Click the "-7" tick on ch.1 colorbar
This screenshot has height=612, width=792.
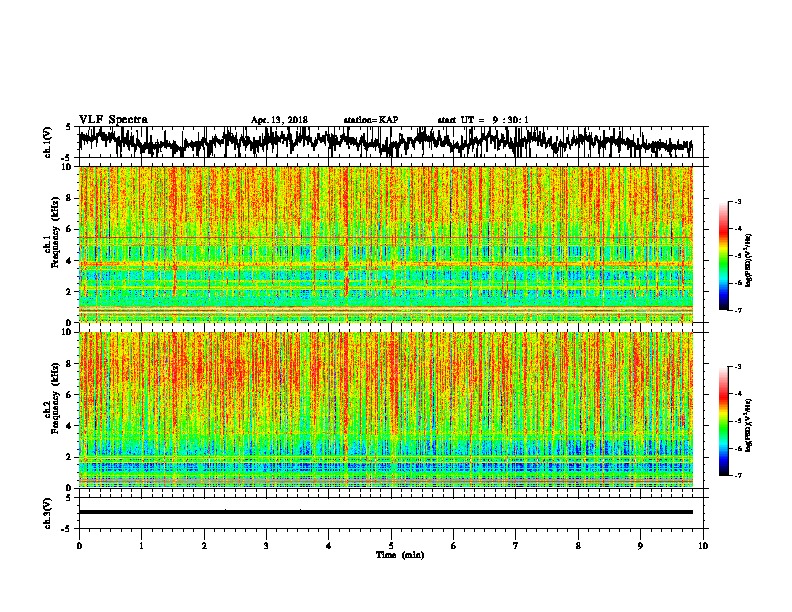(737, 310)
